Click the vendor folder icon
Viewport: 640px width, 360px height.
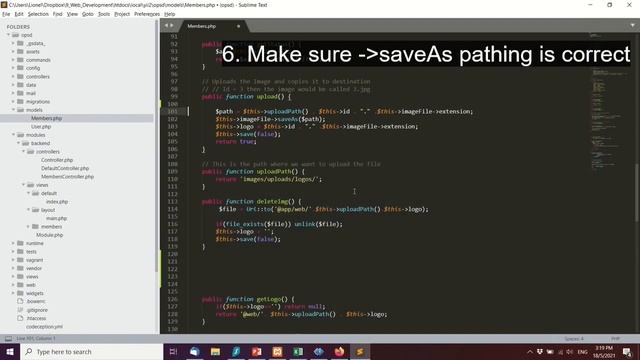[x=20, y=268]
